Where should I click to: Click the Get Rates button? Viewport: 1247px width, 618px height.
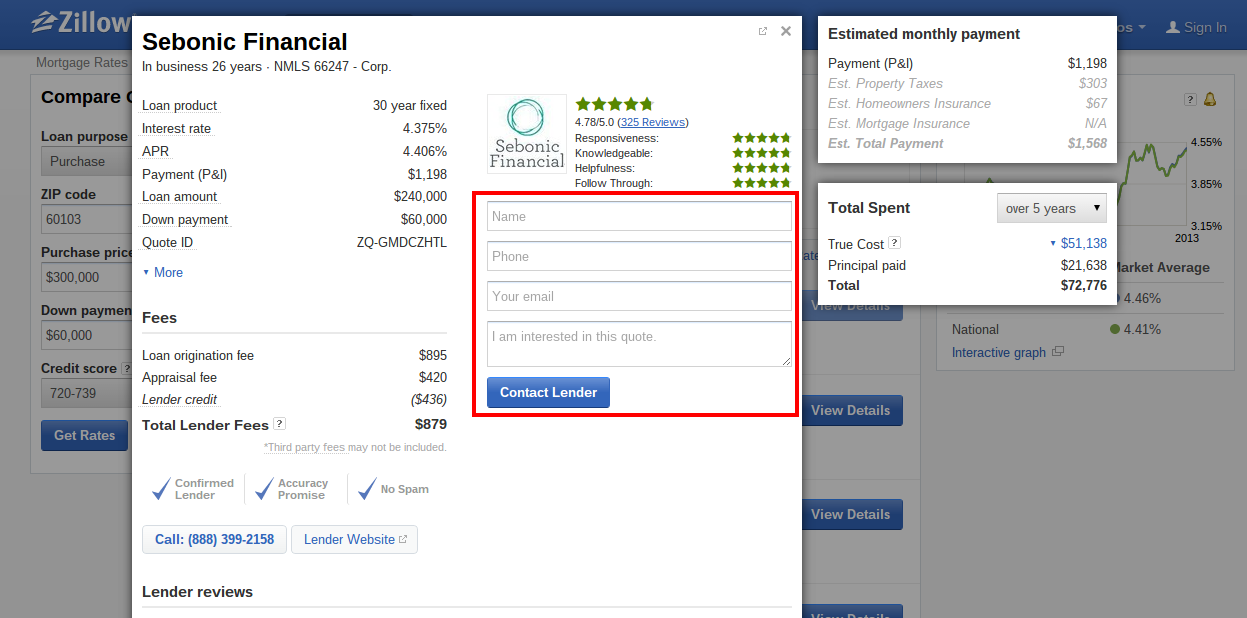tap(85, 435)
